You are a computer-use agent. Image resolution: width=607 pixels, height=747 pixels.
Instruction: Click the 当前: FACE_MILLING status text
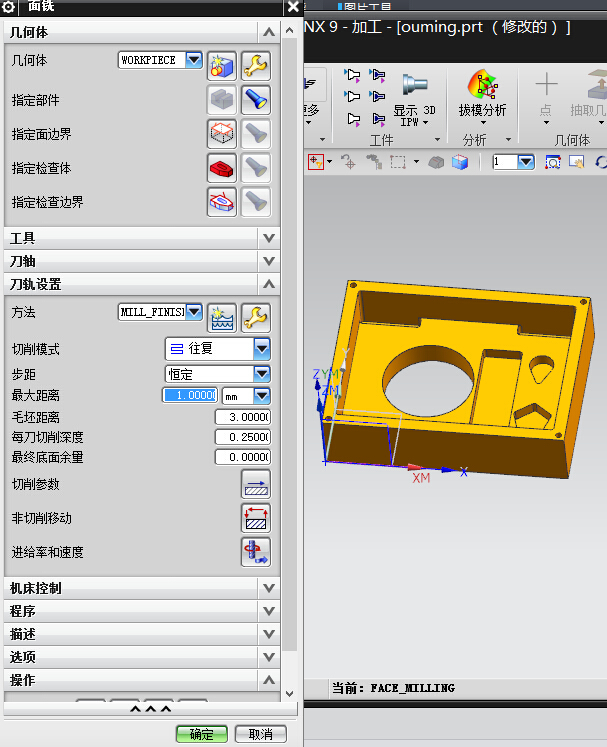coord(393,688)
